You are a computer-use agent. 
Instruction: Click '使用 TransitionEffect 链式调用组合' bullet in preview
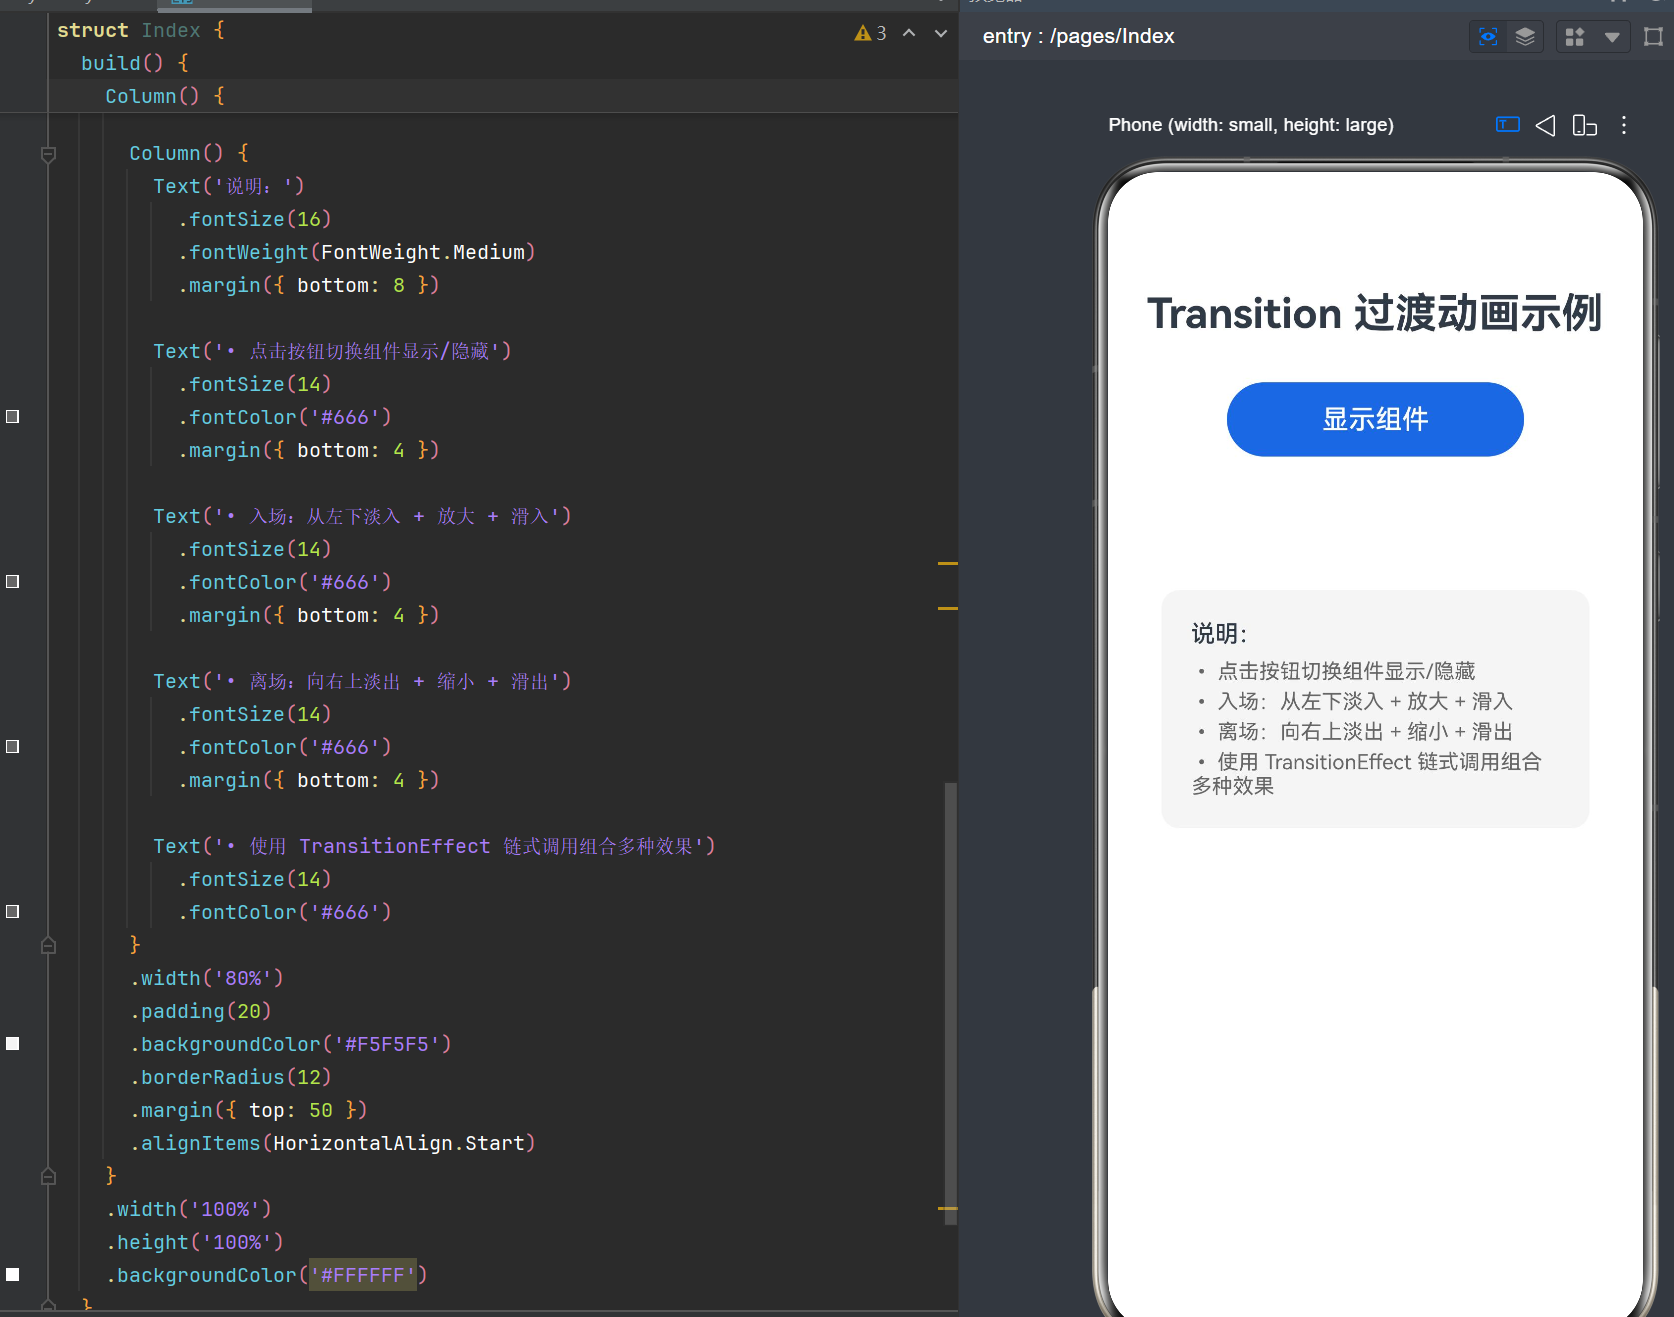1379,762
